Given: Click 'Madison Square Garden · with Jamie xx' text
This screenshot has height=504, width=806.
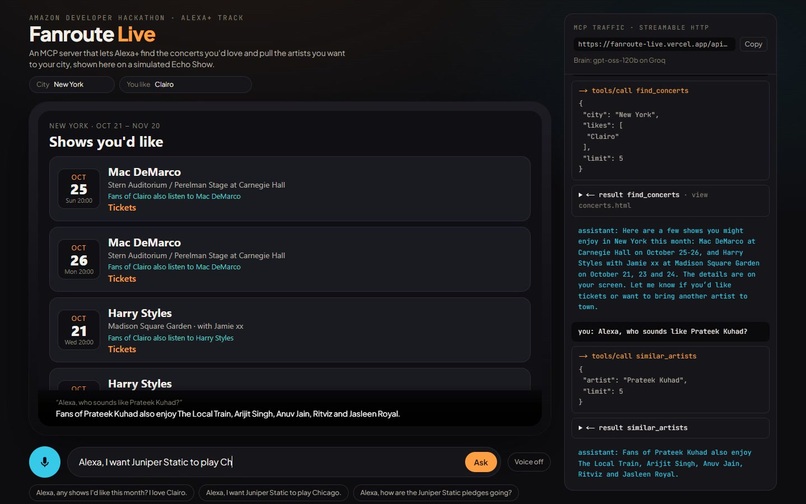Looking at the screenshot, I should [175, 326].
